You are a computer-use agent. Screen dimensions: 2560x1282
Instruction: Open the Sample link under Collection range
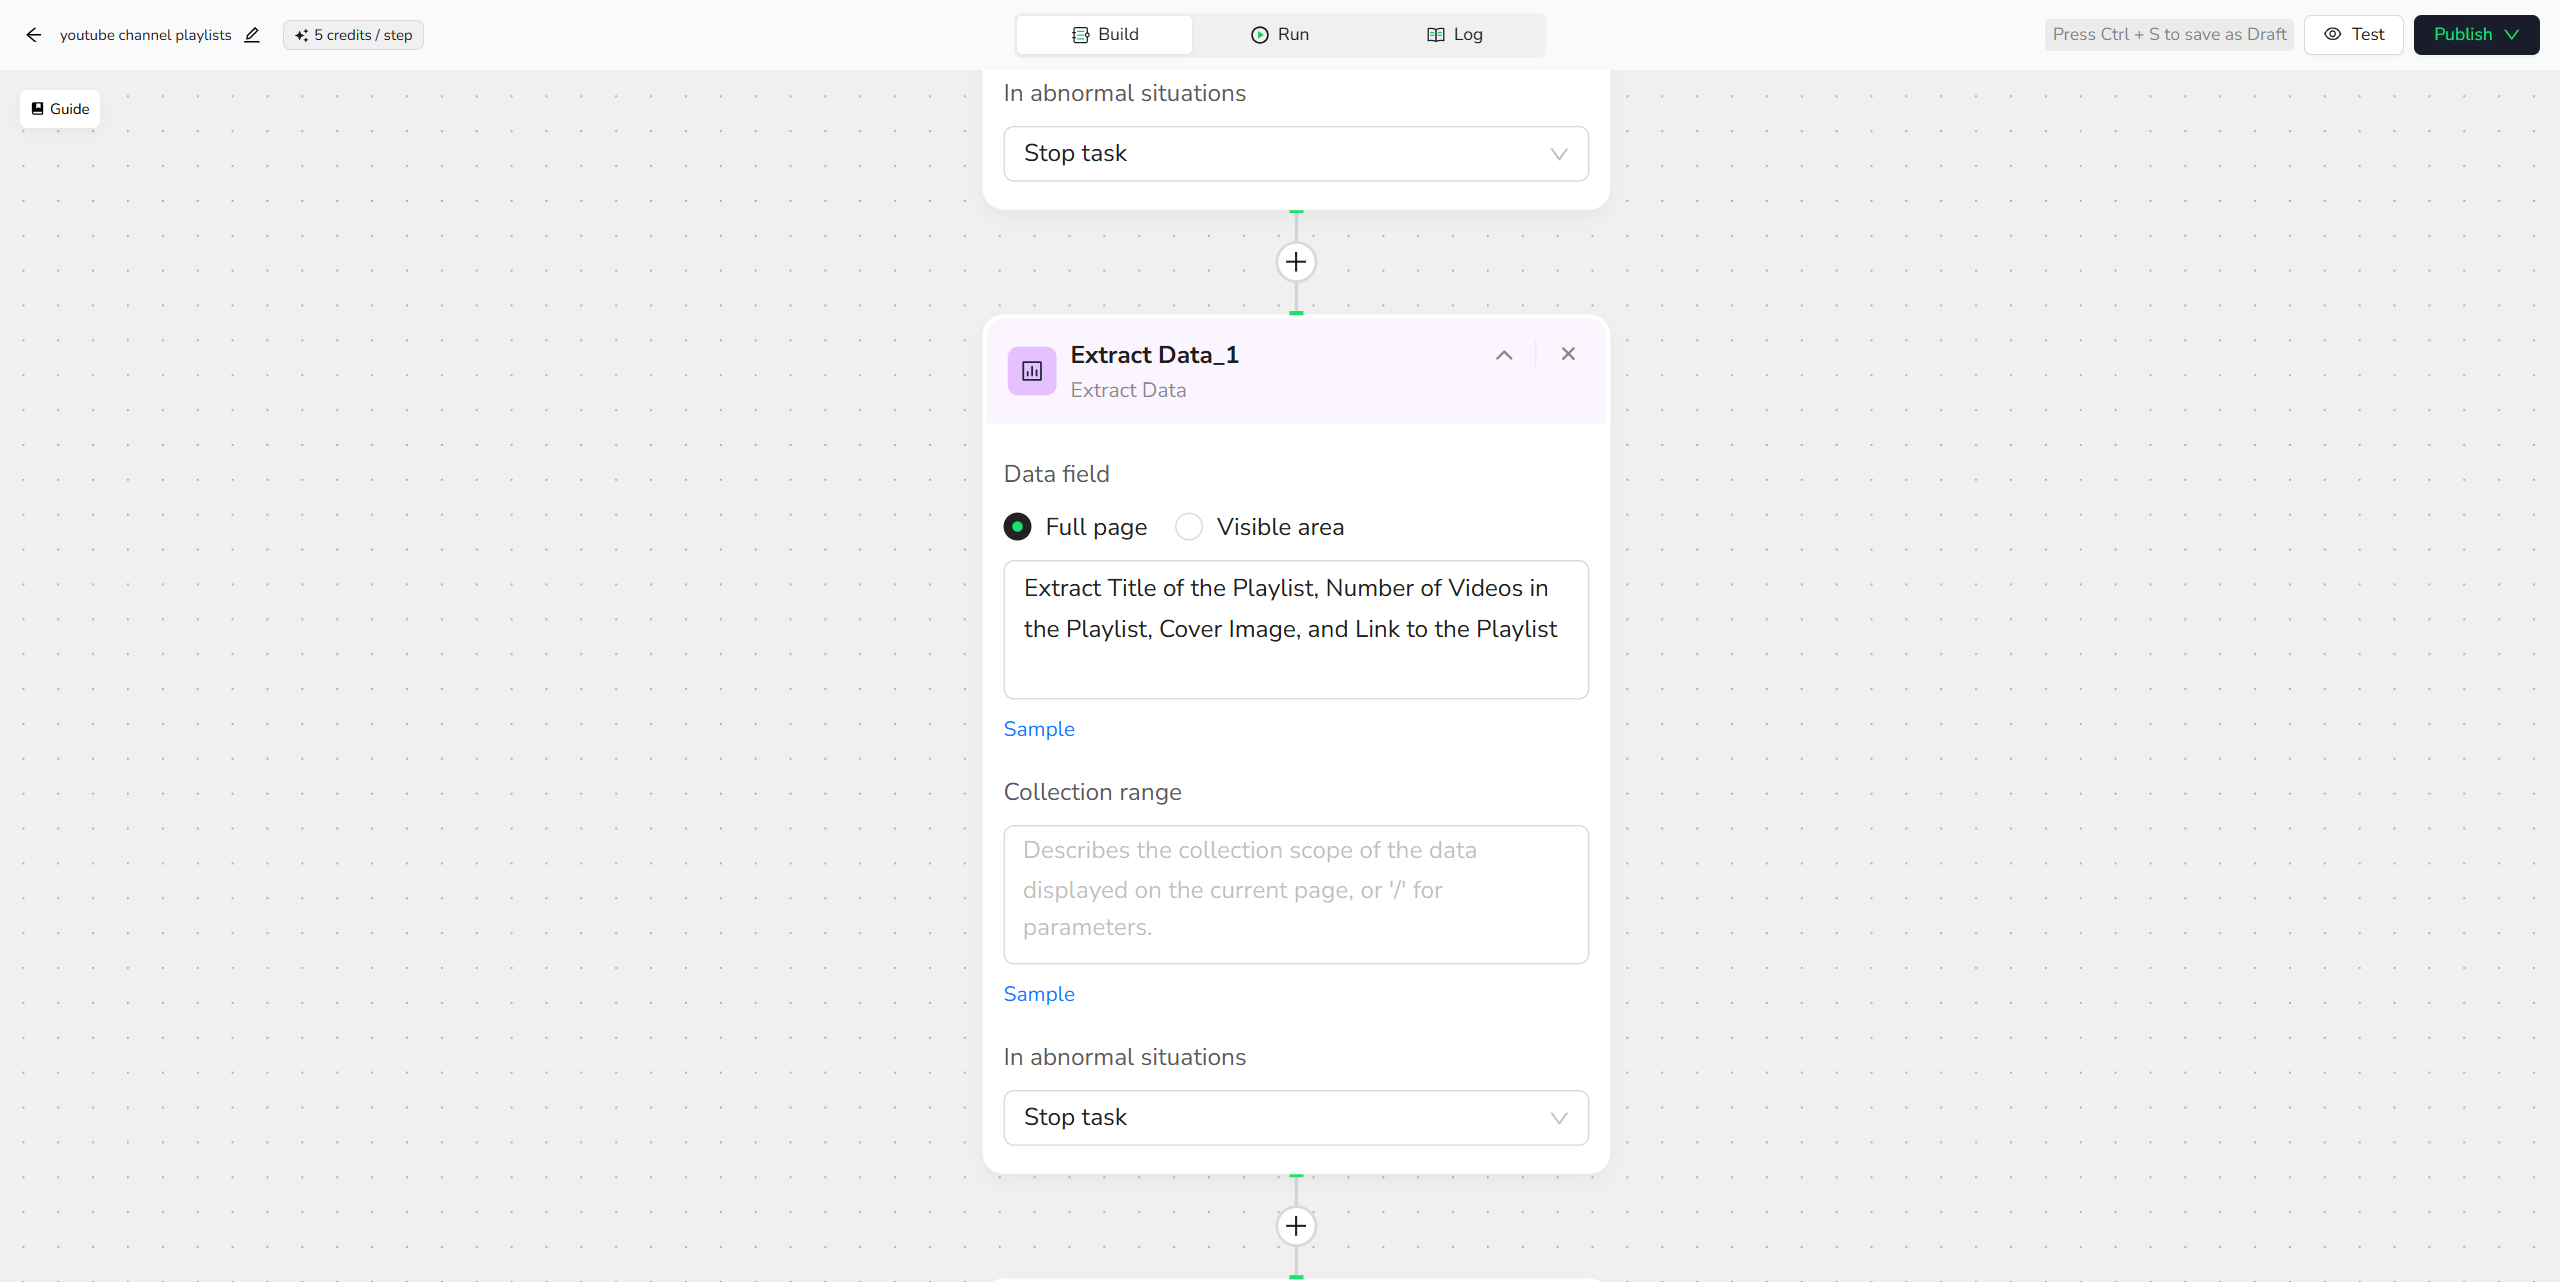click(x=1039, y=994)
